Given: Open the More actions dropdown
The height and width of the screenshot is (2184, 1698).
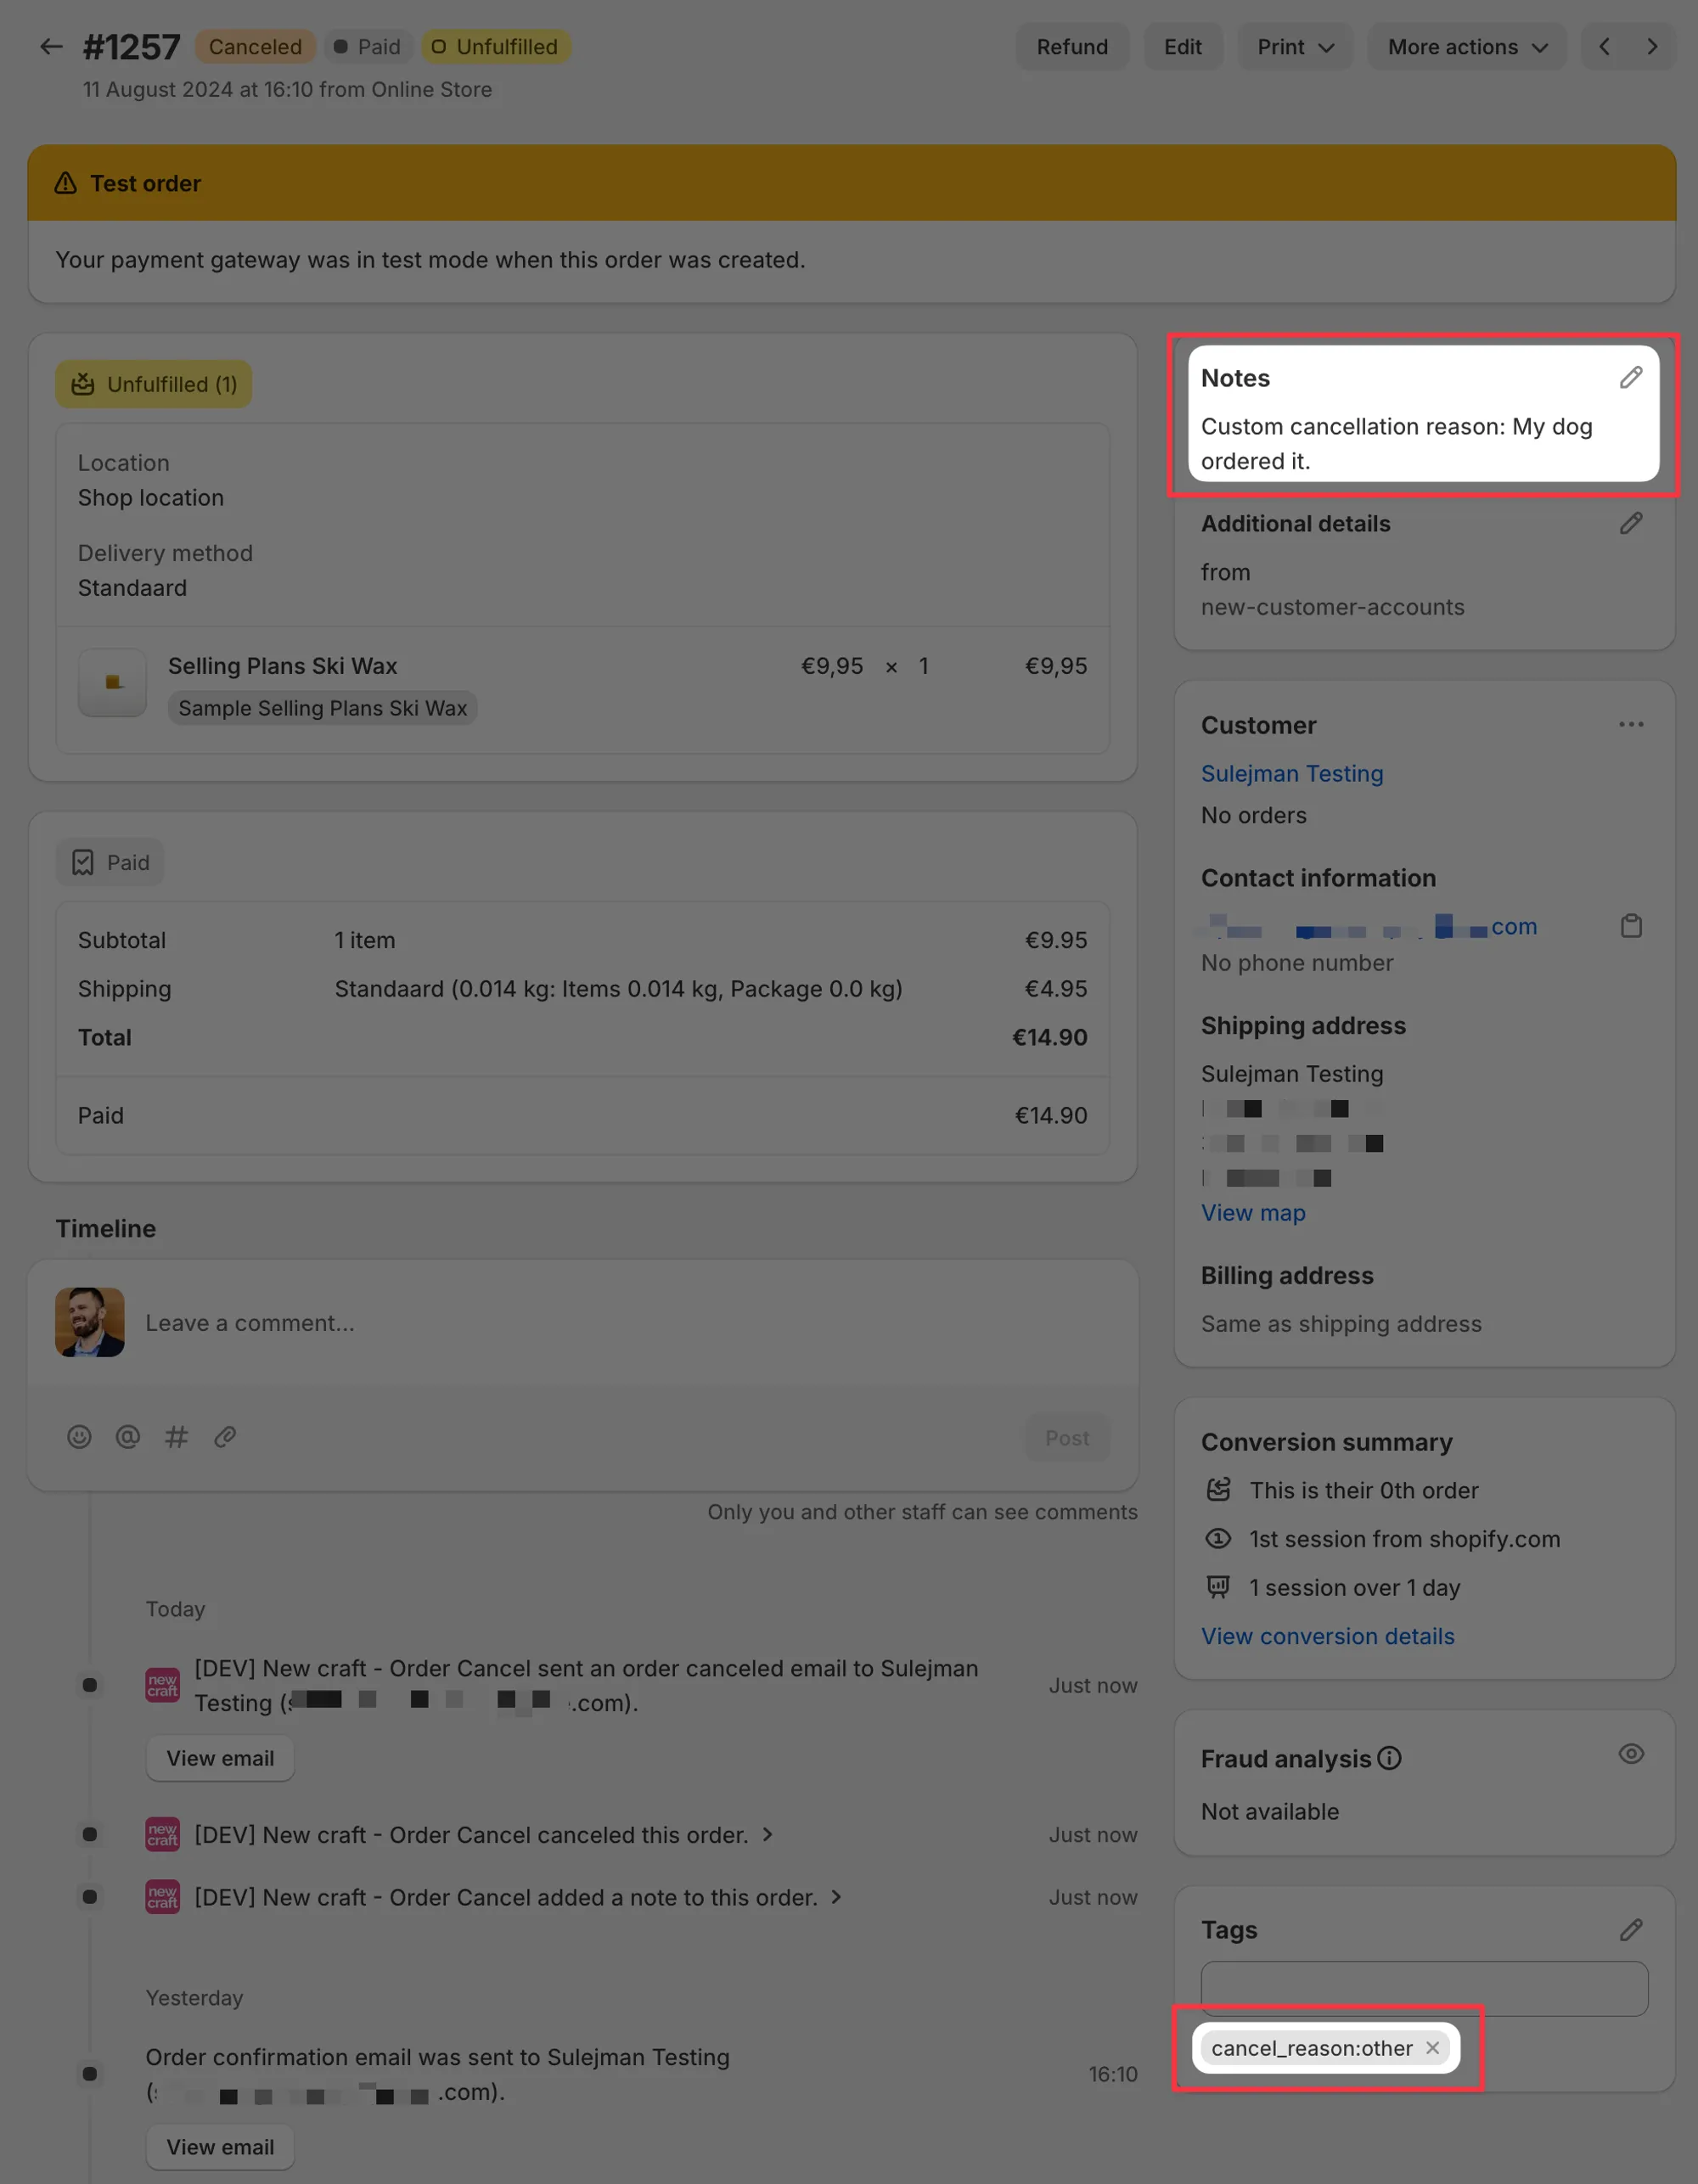Looking at the screenshot, I should click(x=1466, y=46).
